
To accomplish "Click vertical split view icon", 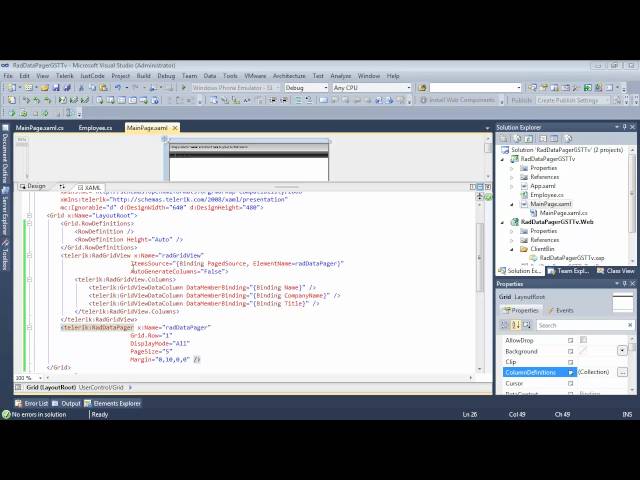I will pyautogui.click(x=473, y=187).
